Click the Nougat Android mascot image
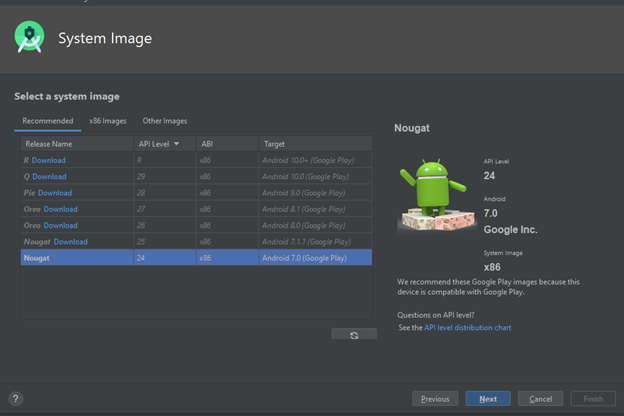This screenshot has width=624, height=416. pos(437,195)
